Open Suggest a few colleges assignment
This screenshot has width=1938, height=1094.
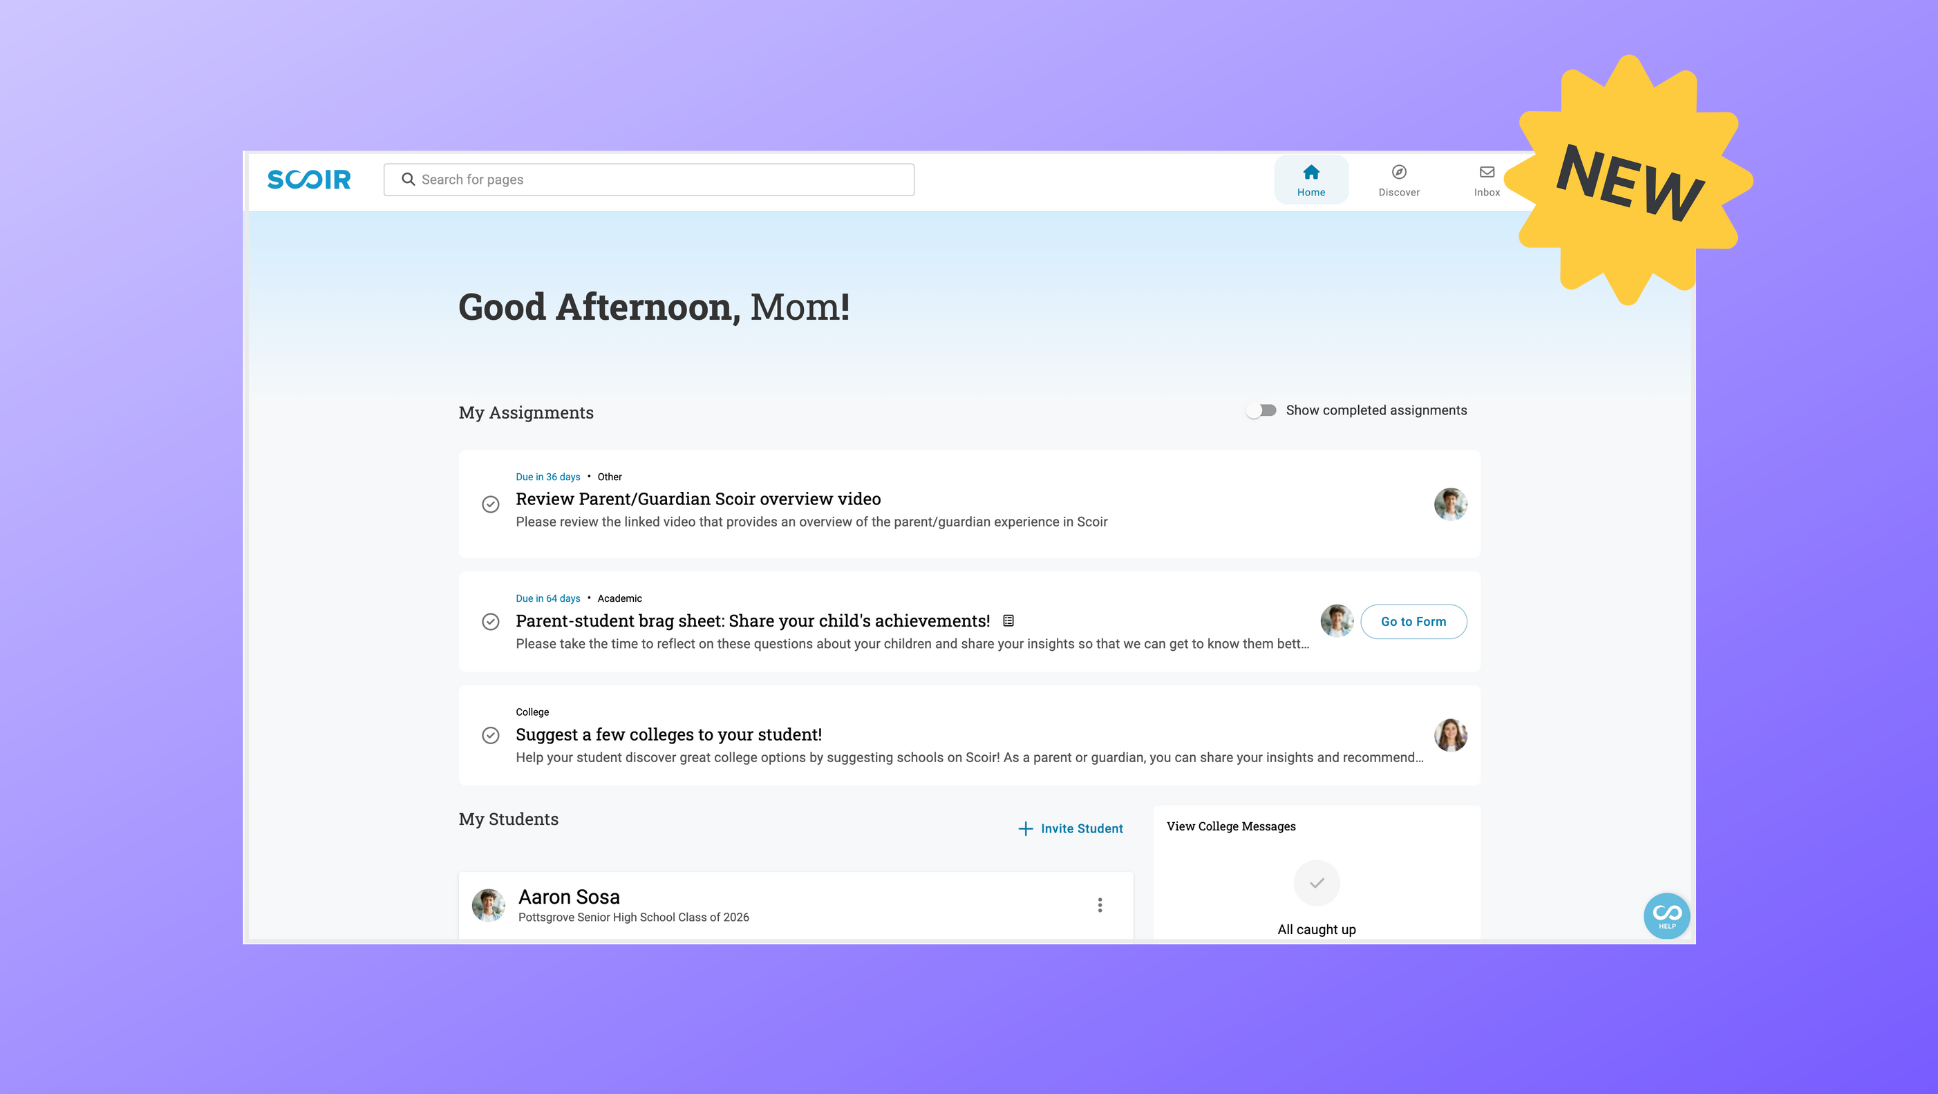pos(668,733)
